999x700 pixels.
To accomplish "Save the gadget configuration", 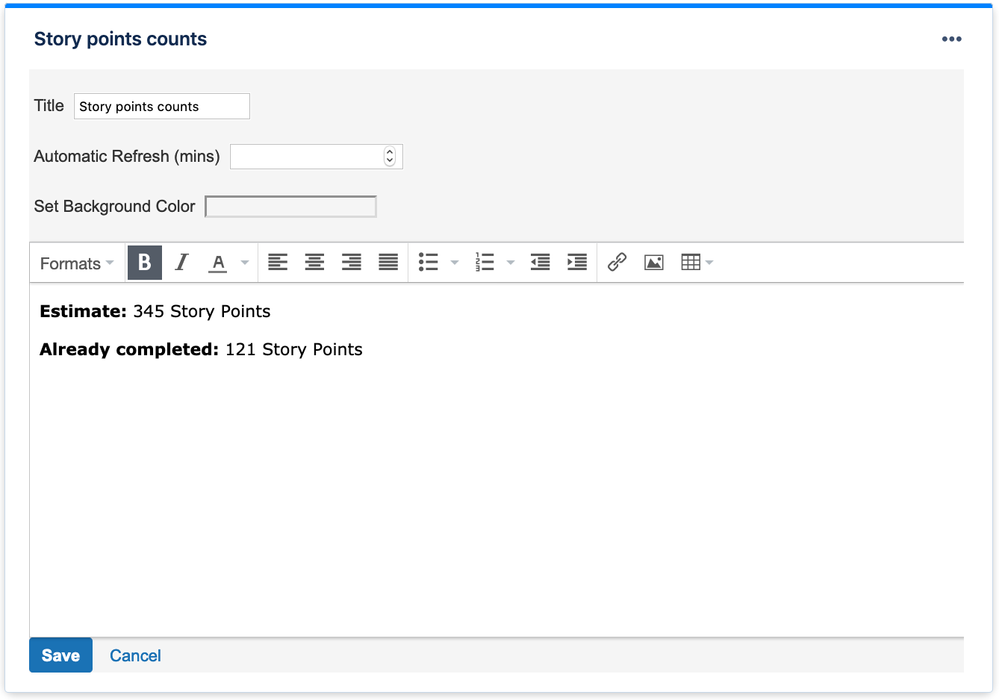I will point(61,655).
